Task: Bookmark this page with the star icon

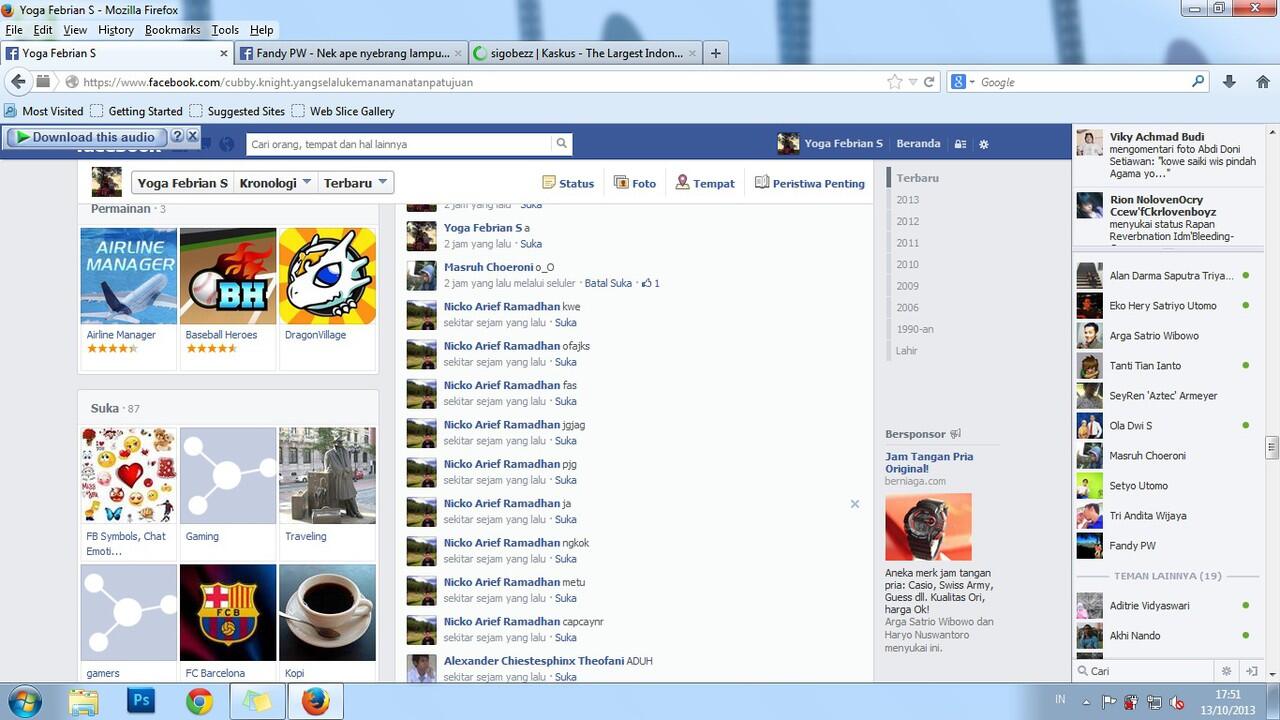Action: (x=894, y=82)
